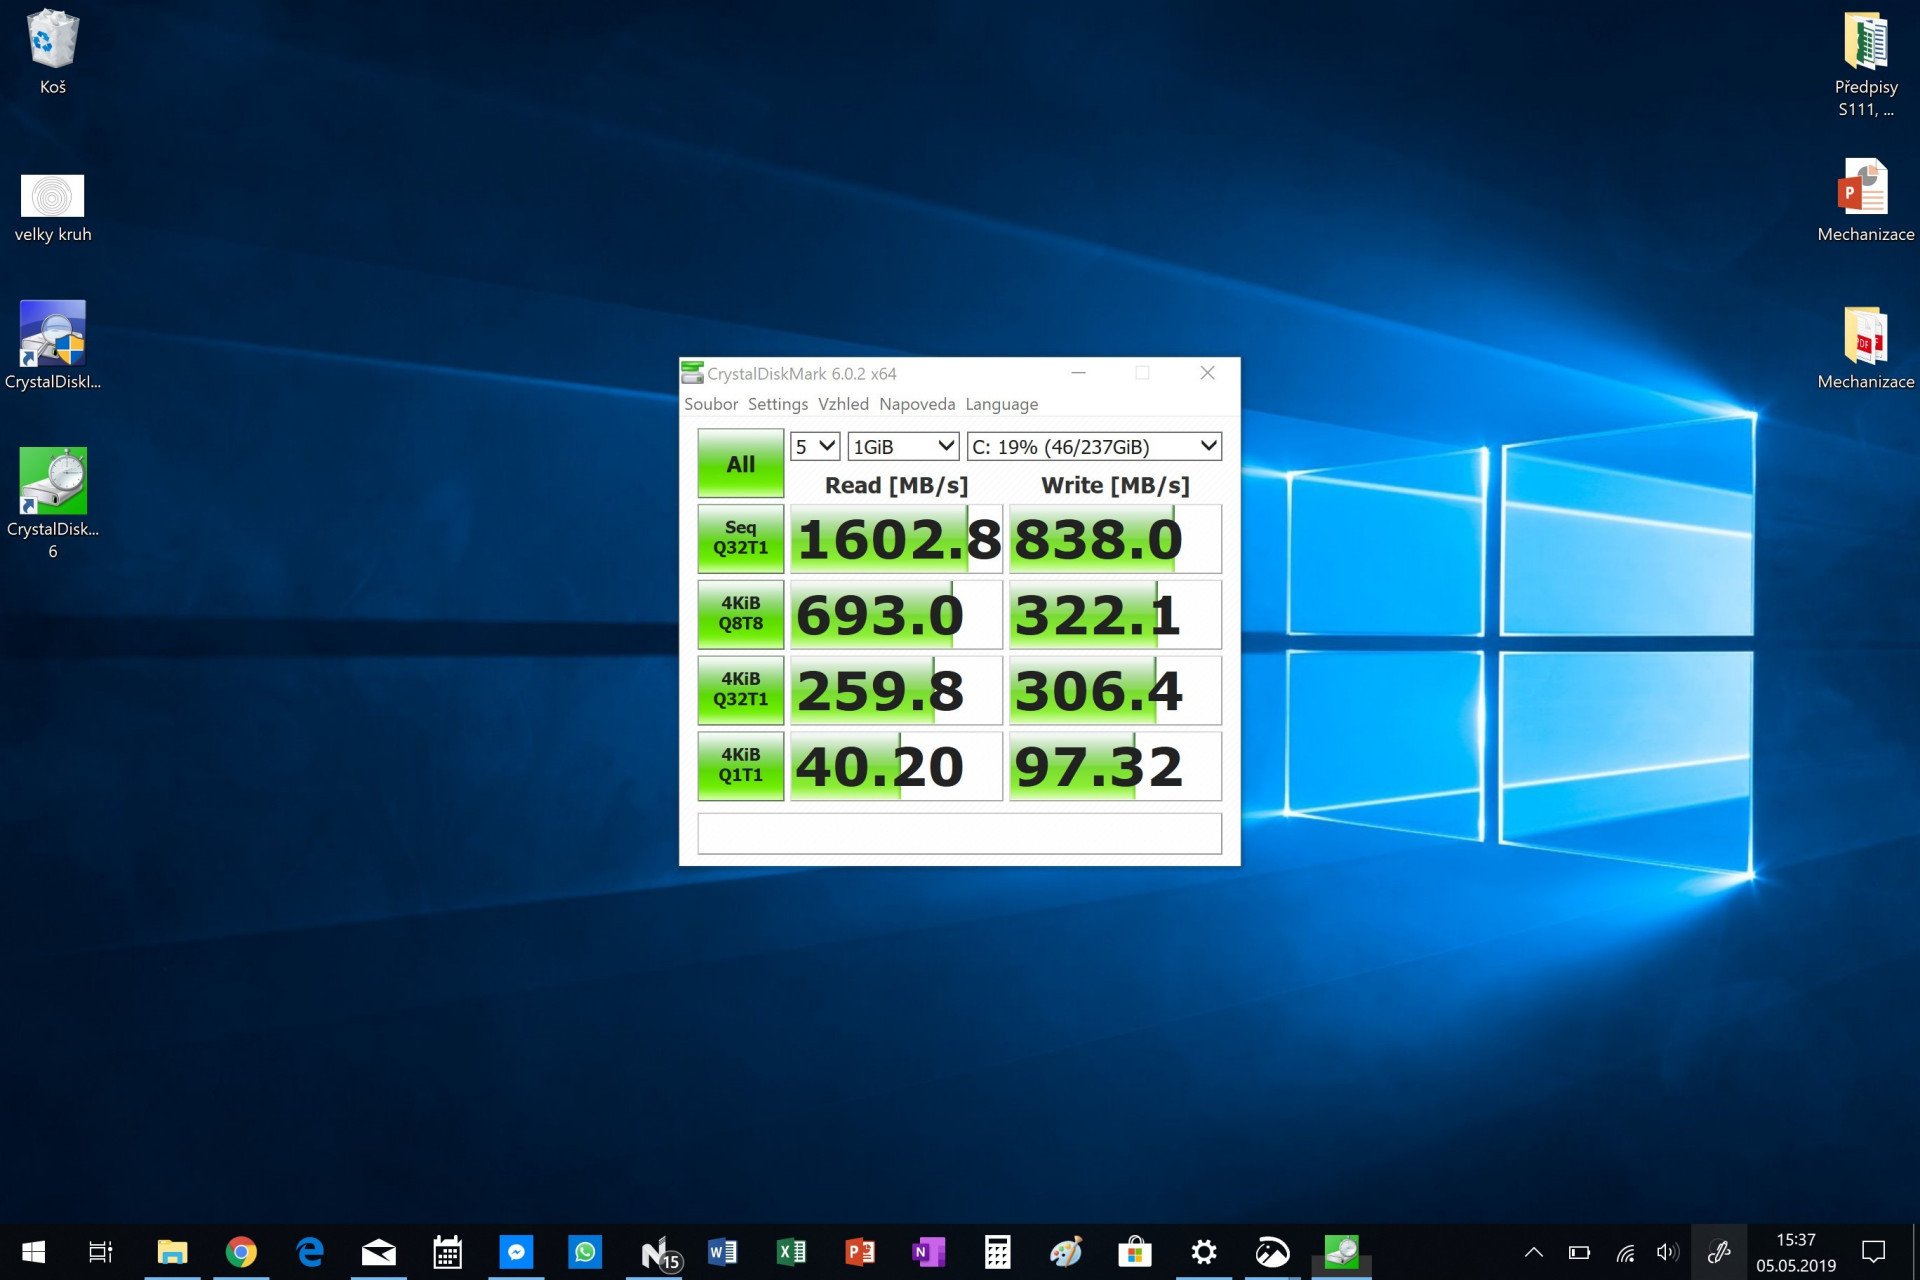Open Microsoft Edge from the taskbar
This screenshot has width=1920, height=1280.
point(310,1252)
